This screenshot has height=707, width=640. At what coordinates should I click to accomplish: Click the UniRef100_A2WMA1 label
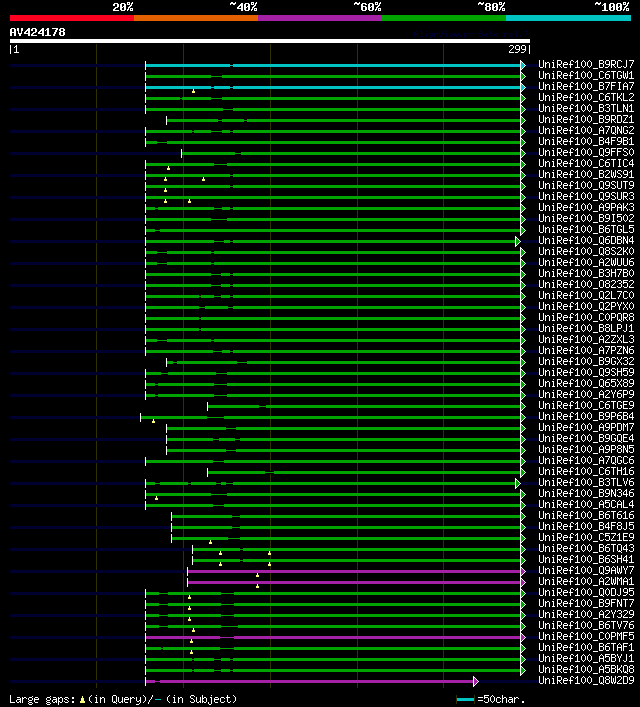click(x=586, y=581)
